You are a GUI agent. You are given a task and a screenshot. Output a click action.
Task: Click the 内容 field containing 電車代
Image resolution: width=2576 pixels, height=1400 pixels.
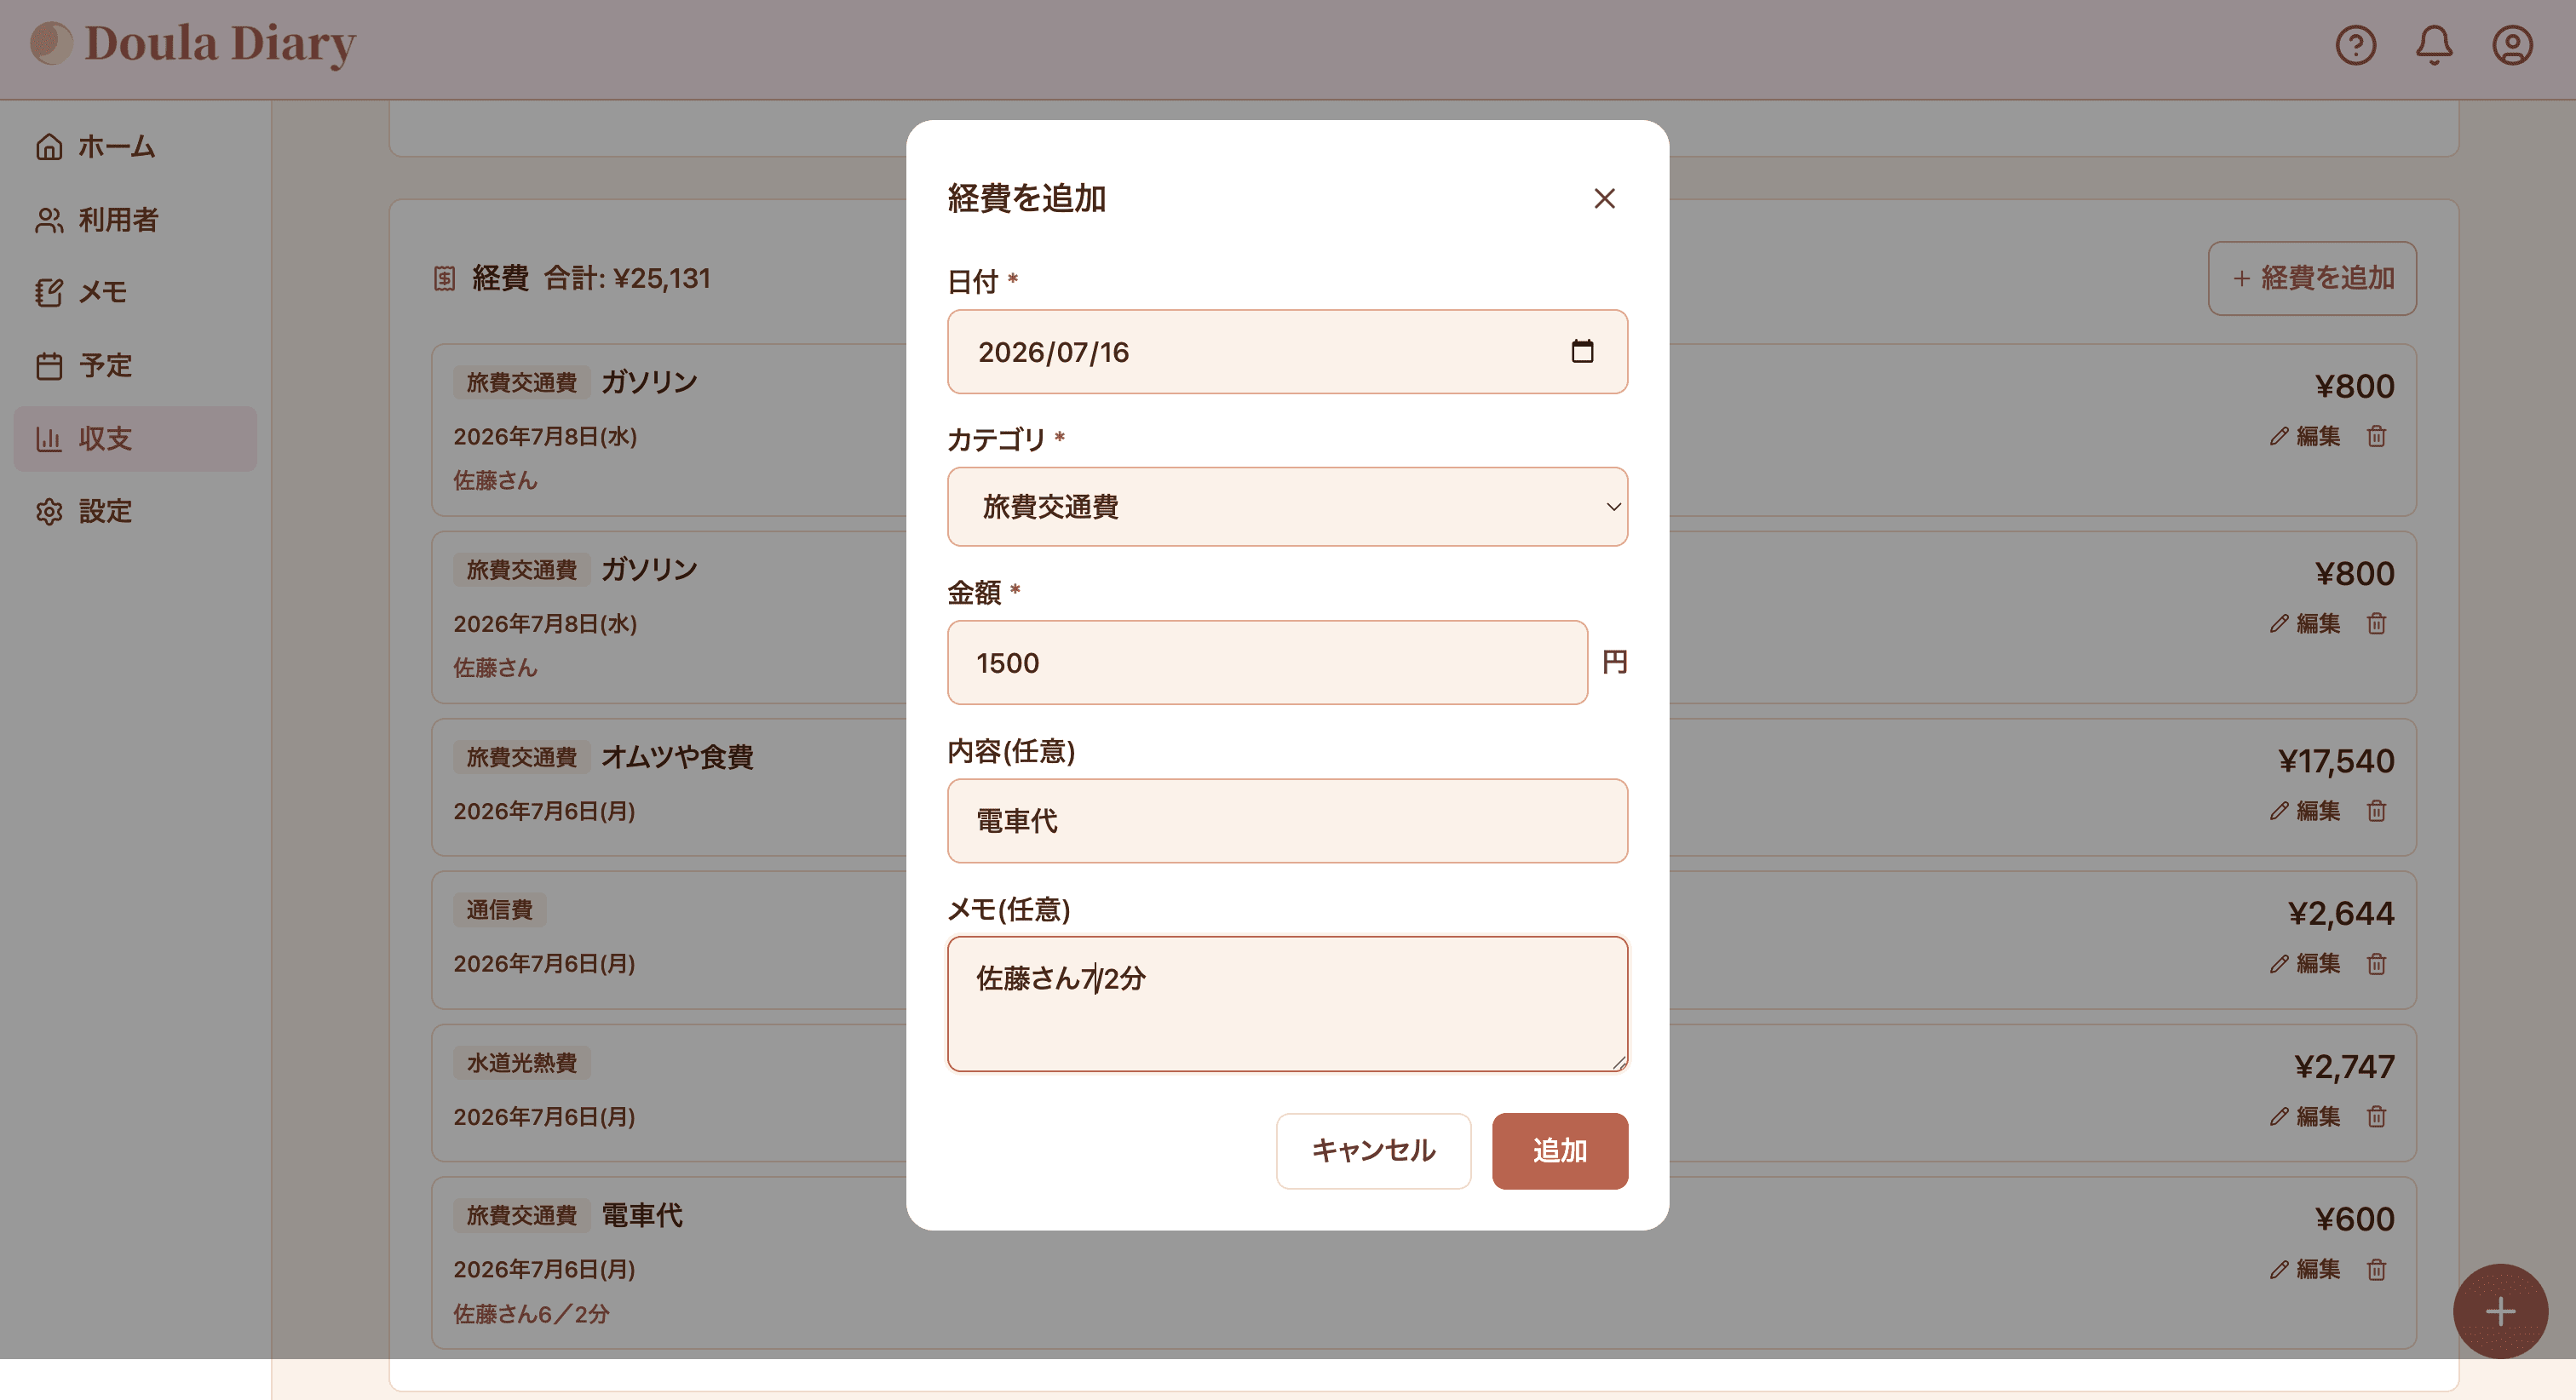1287,821
